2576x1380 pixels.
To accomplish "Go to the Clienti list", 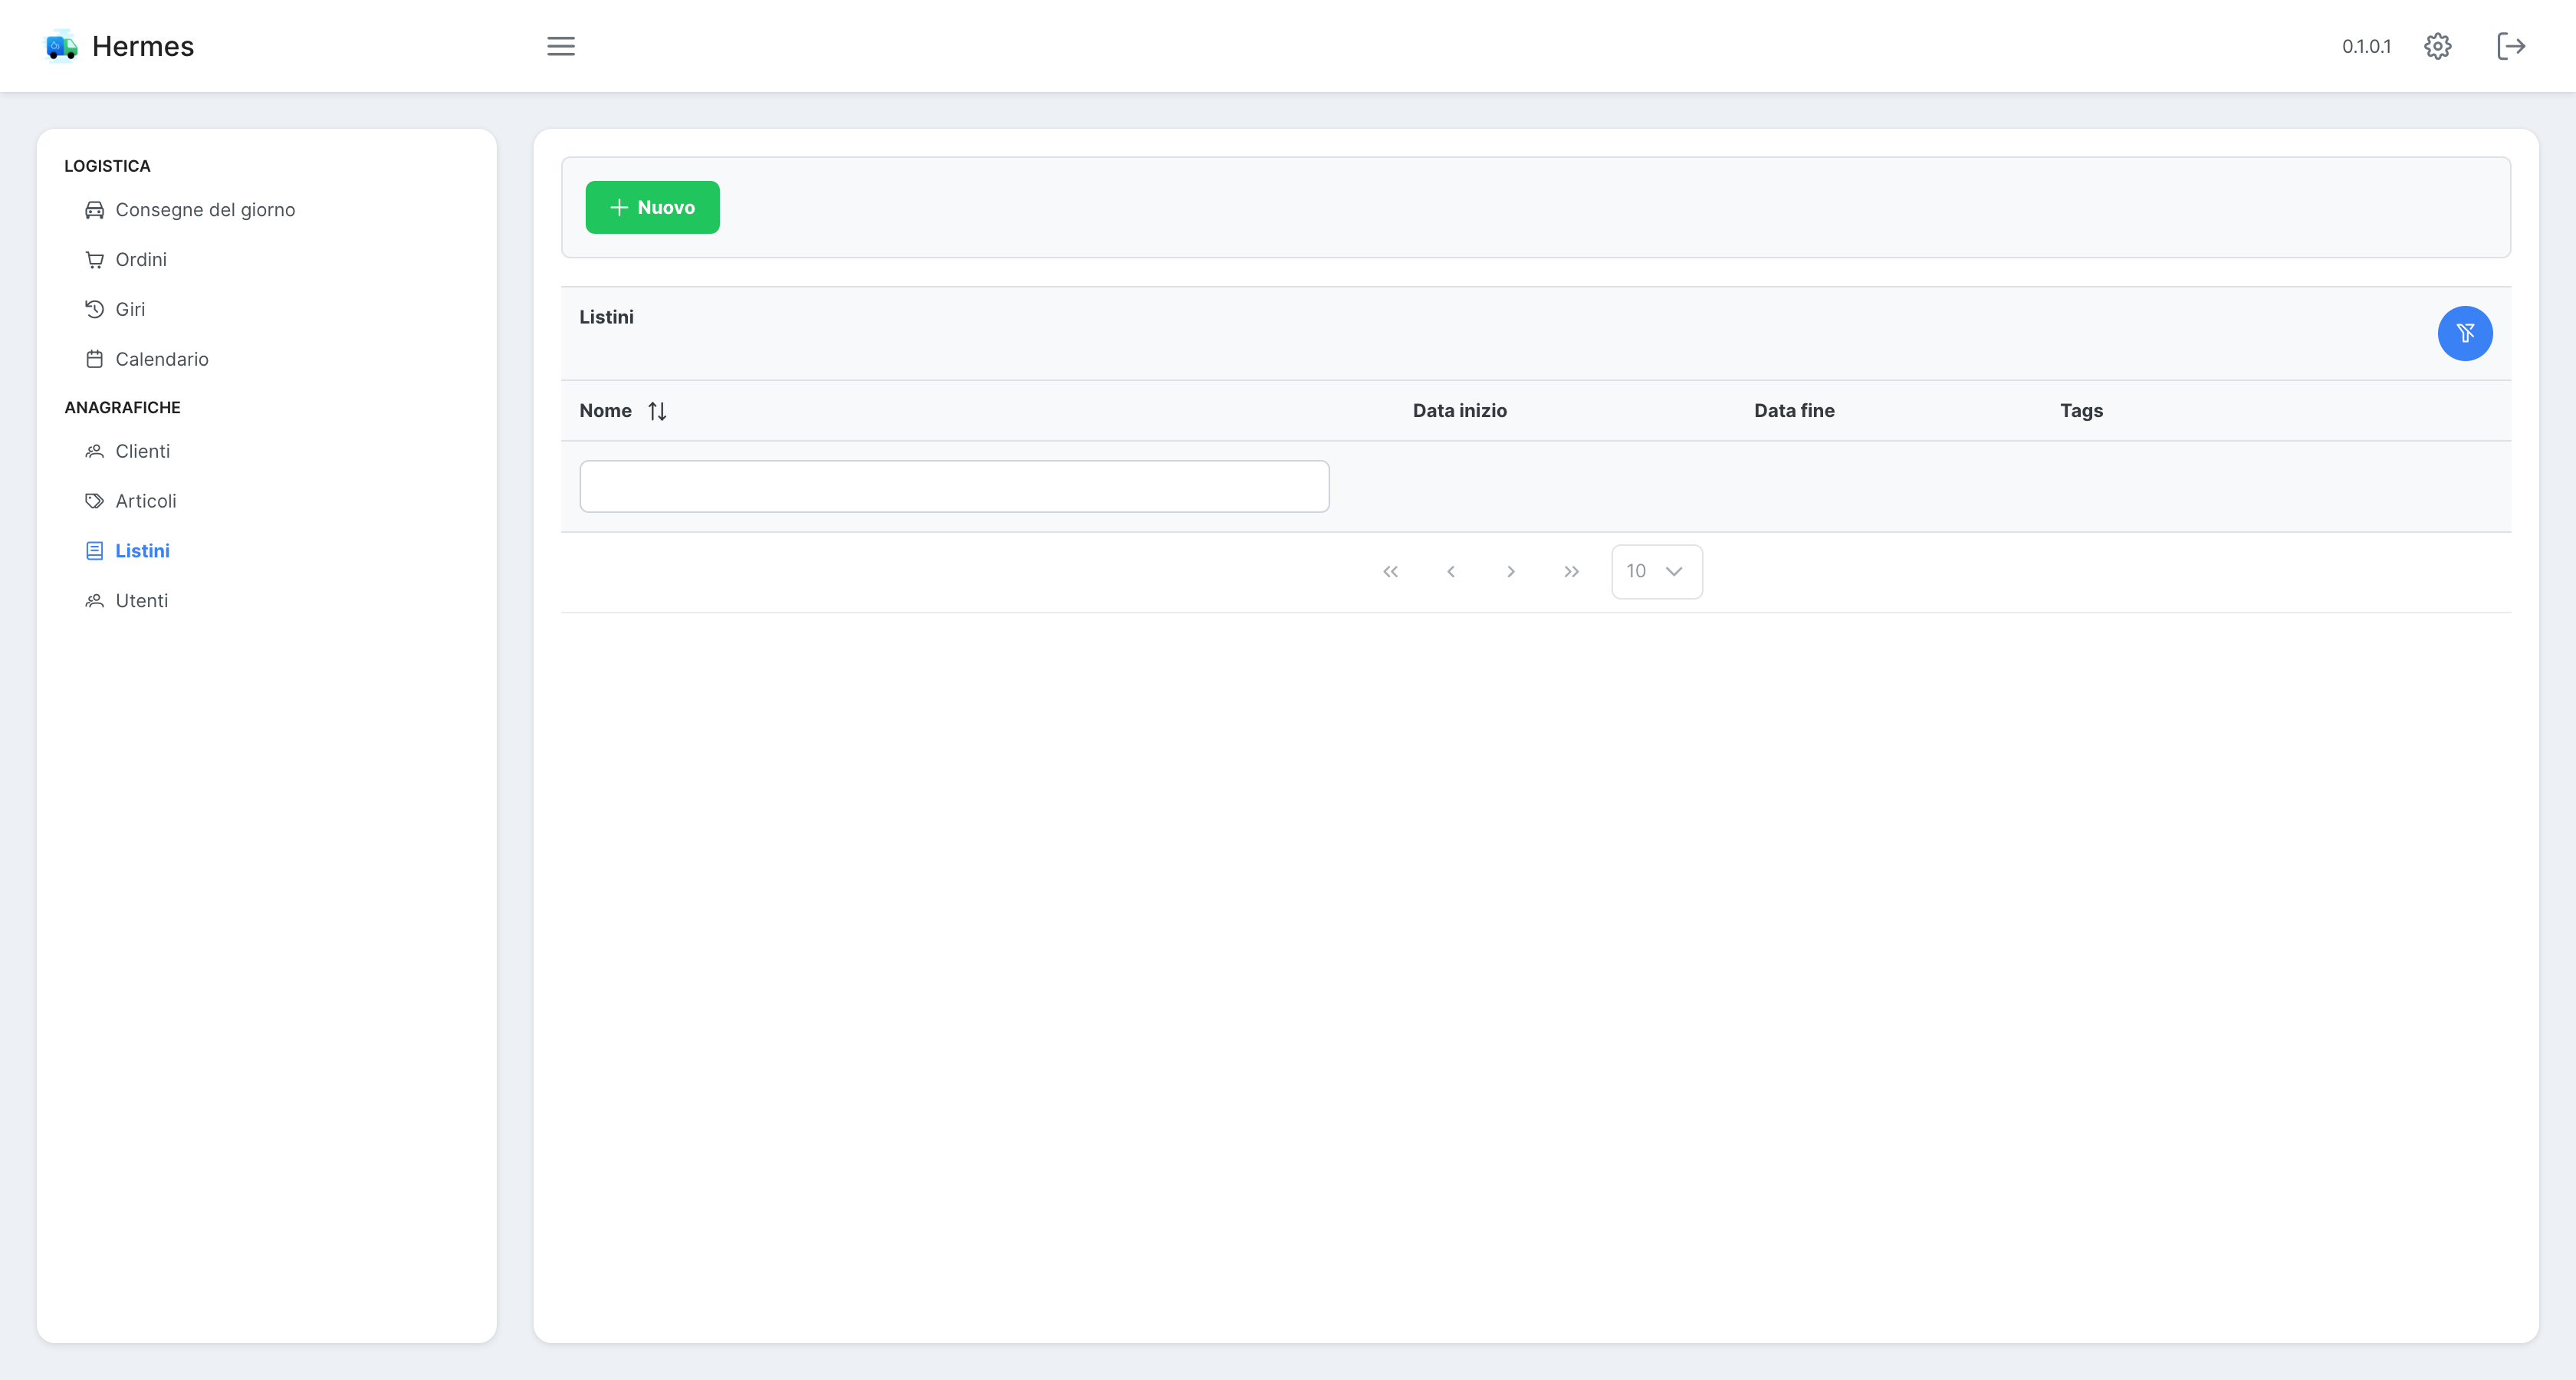I will 142,451.
